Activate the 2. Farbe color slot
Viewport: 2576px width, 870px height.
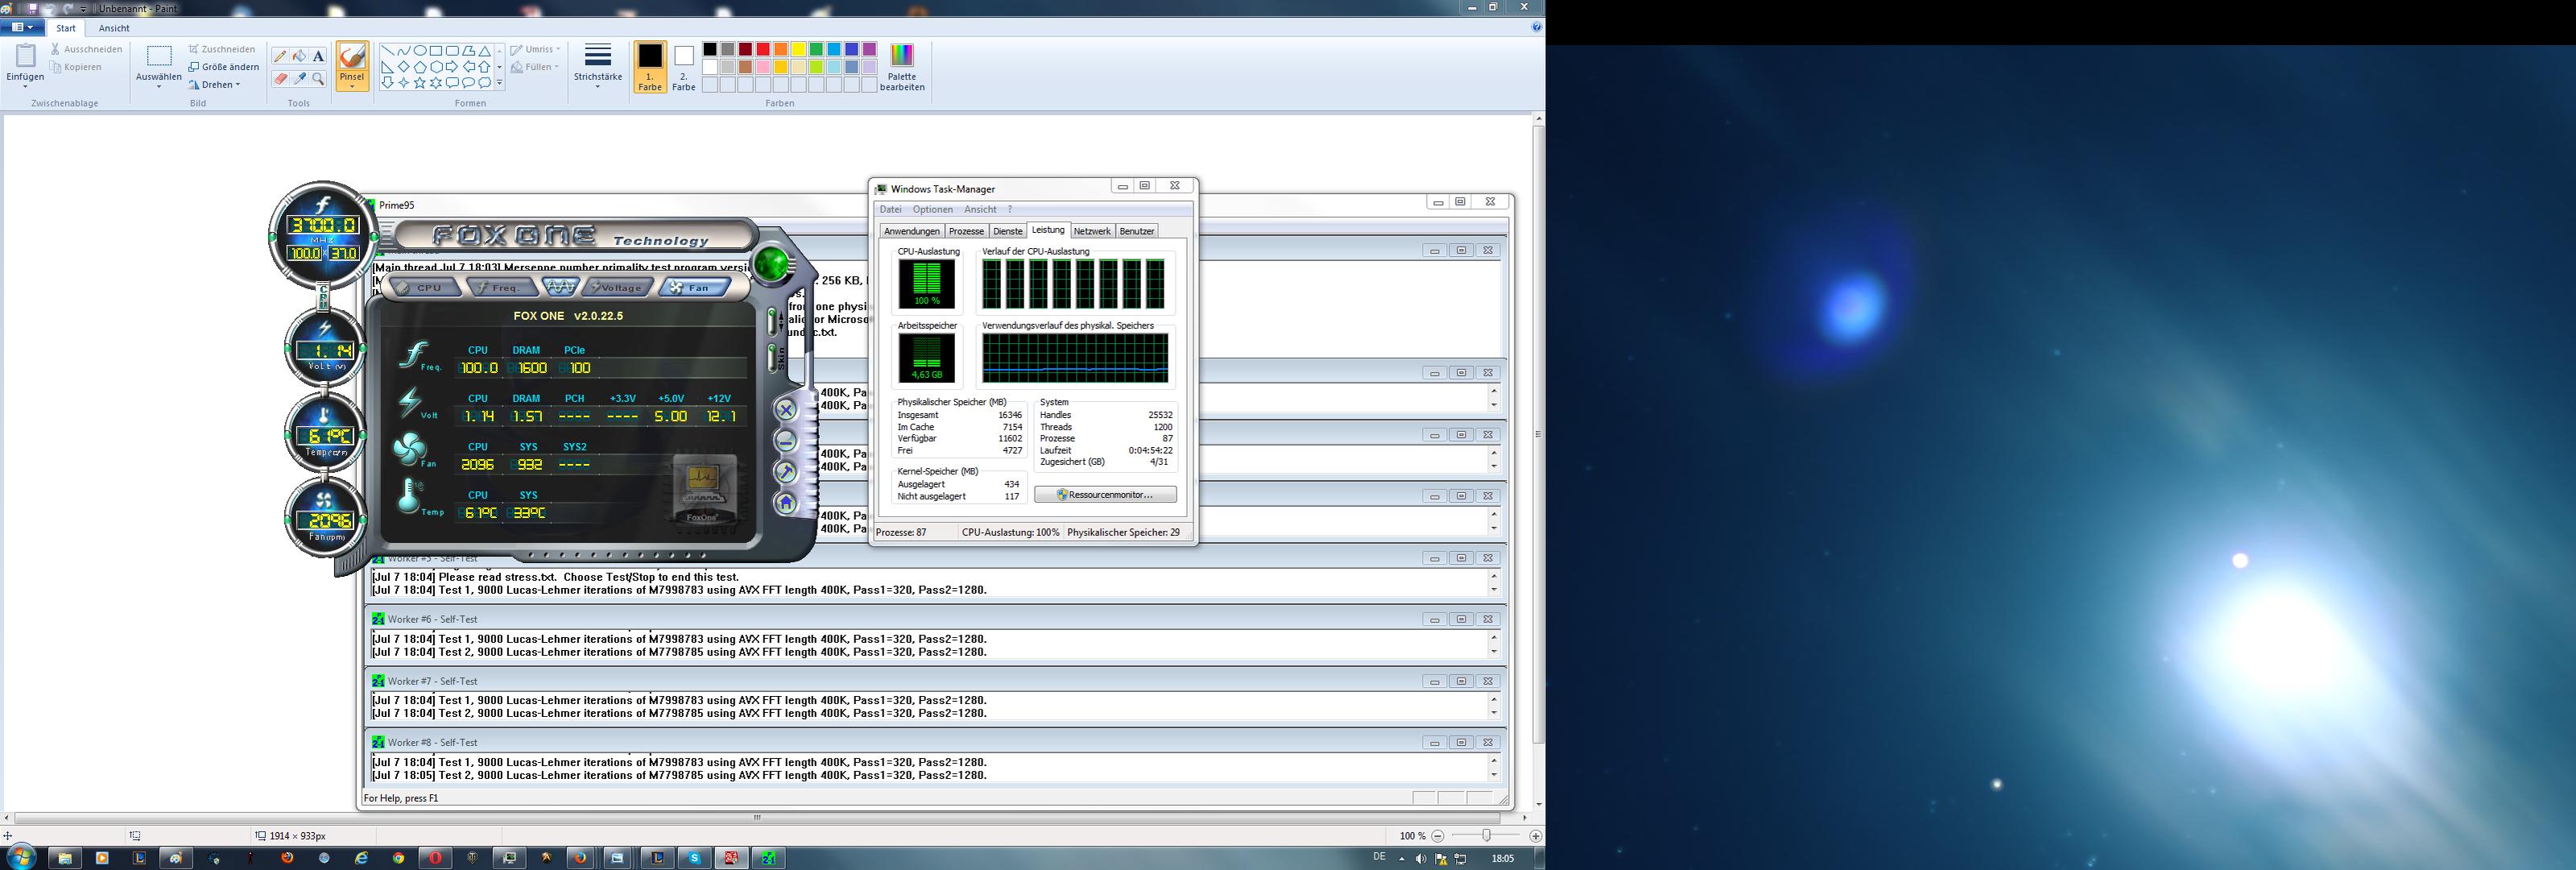click(684, 67)
